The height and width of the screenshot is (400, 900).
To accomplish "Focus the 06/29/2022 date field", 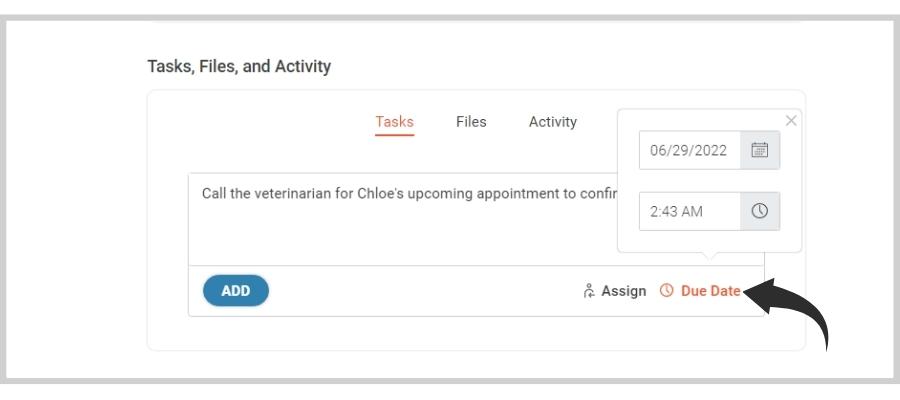I will pyautogui.click(x=689, y=150).
